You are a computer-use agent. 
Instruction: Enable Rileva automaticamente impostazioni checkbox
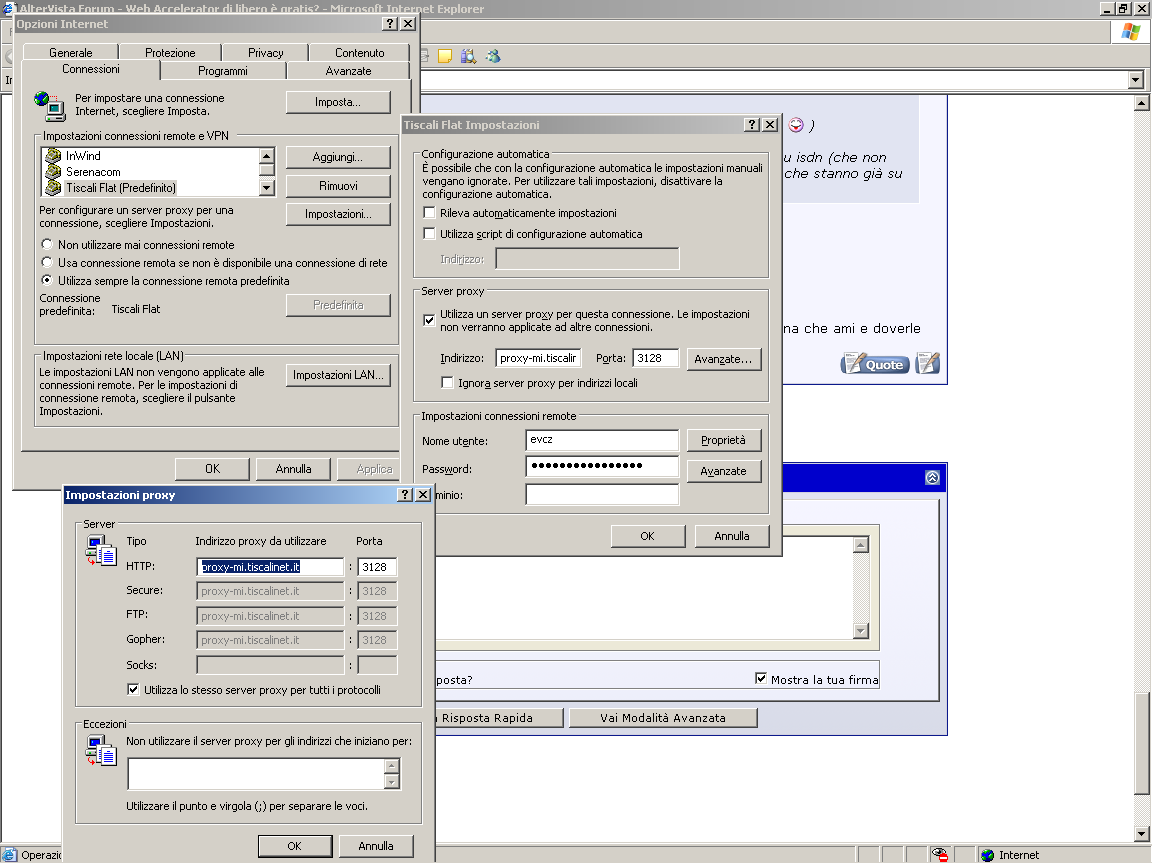pos(430,213)
